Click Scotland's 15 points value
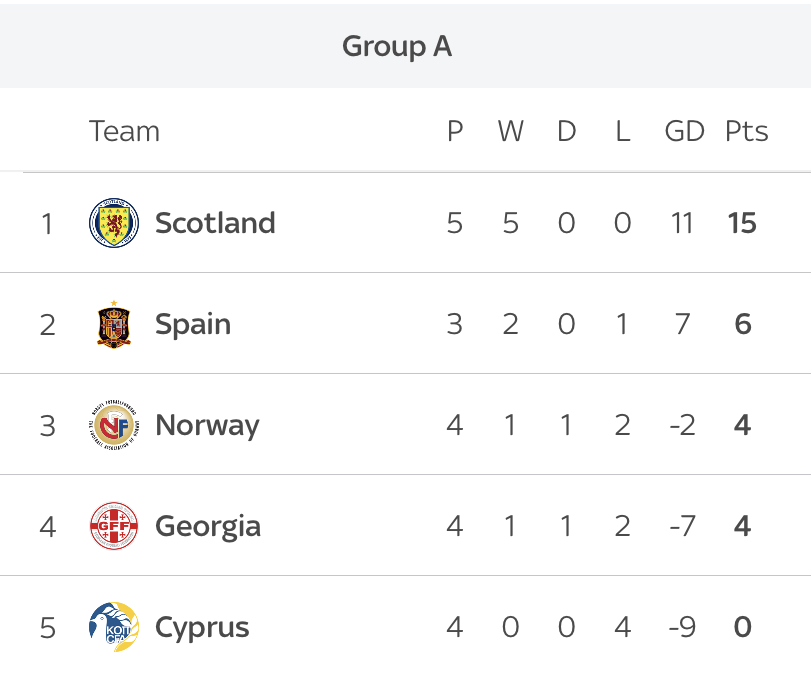811x675 pixels. [x=742, y=222]
